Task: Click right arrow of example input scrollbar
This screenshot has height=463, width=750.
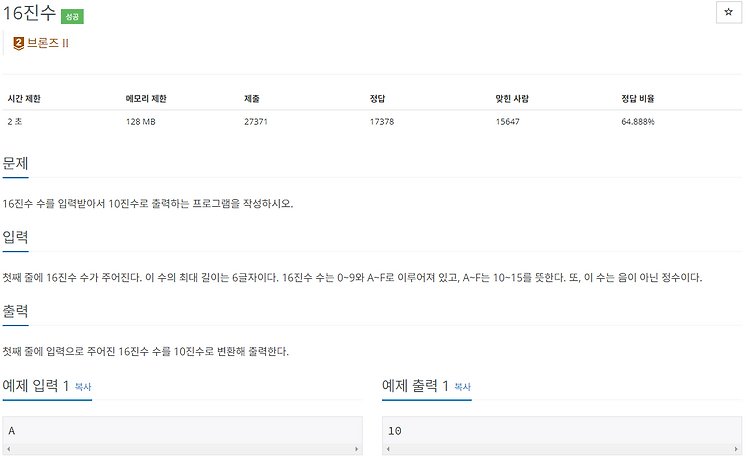Action: pos(356,449)
